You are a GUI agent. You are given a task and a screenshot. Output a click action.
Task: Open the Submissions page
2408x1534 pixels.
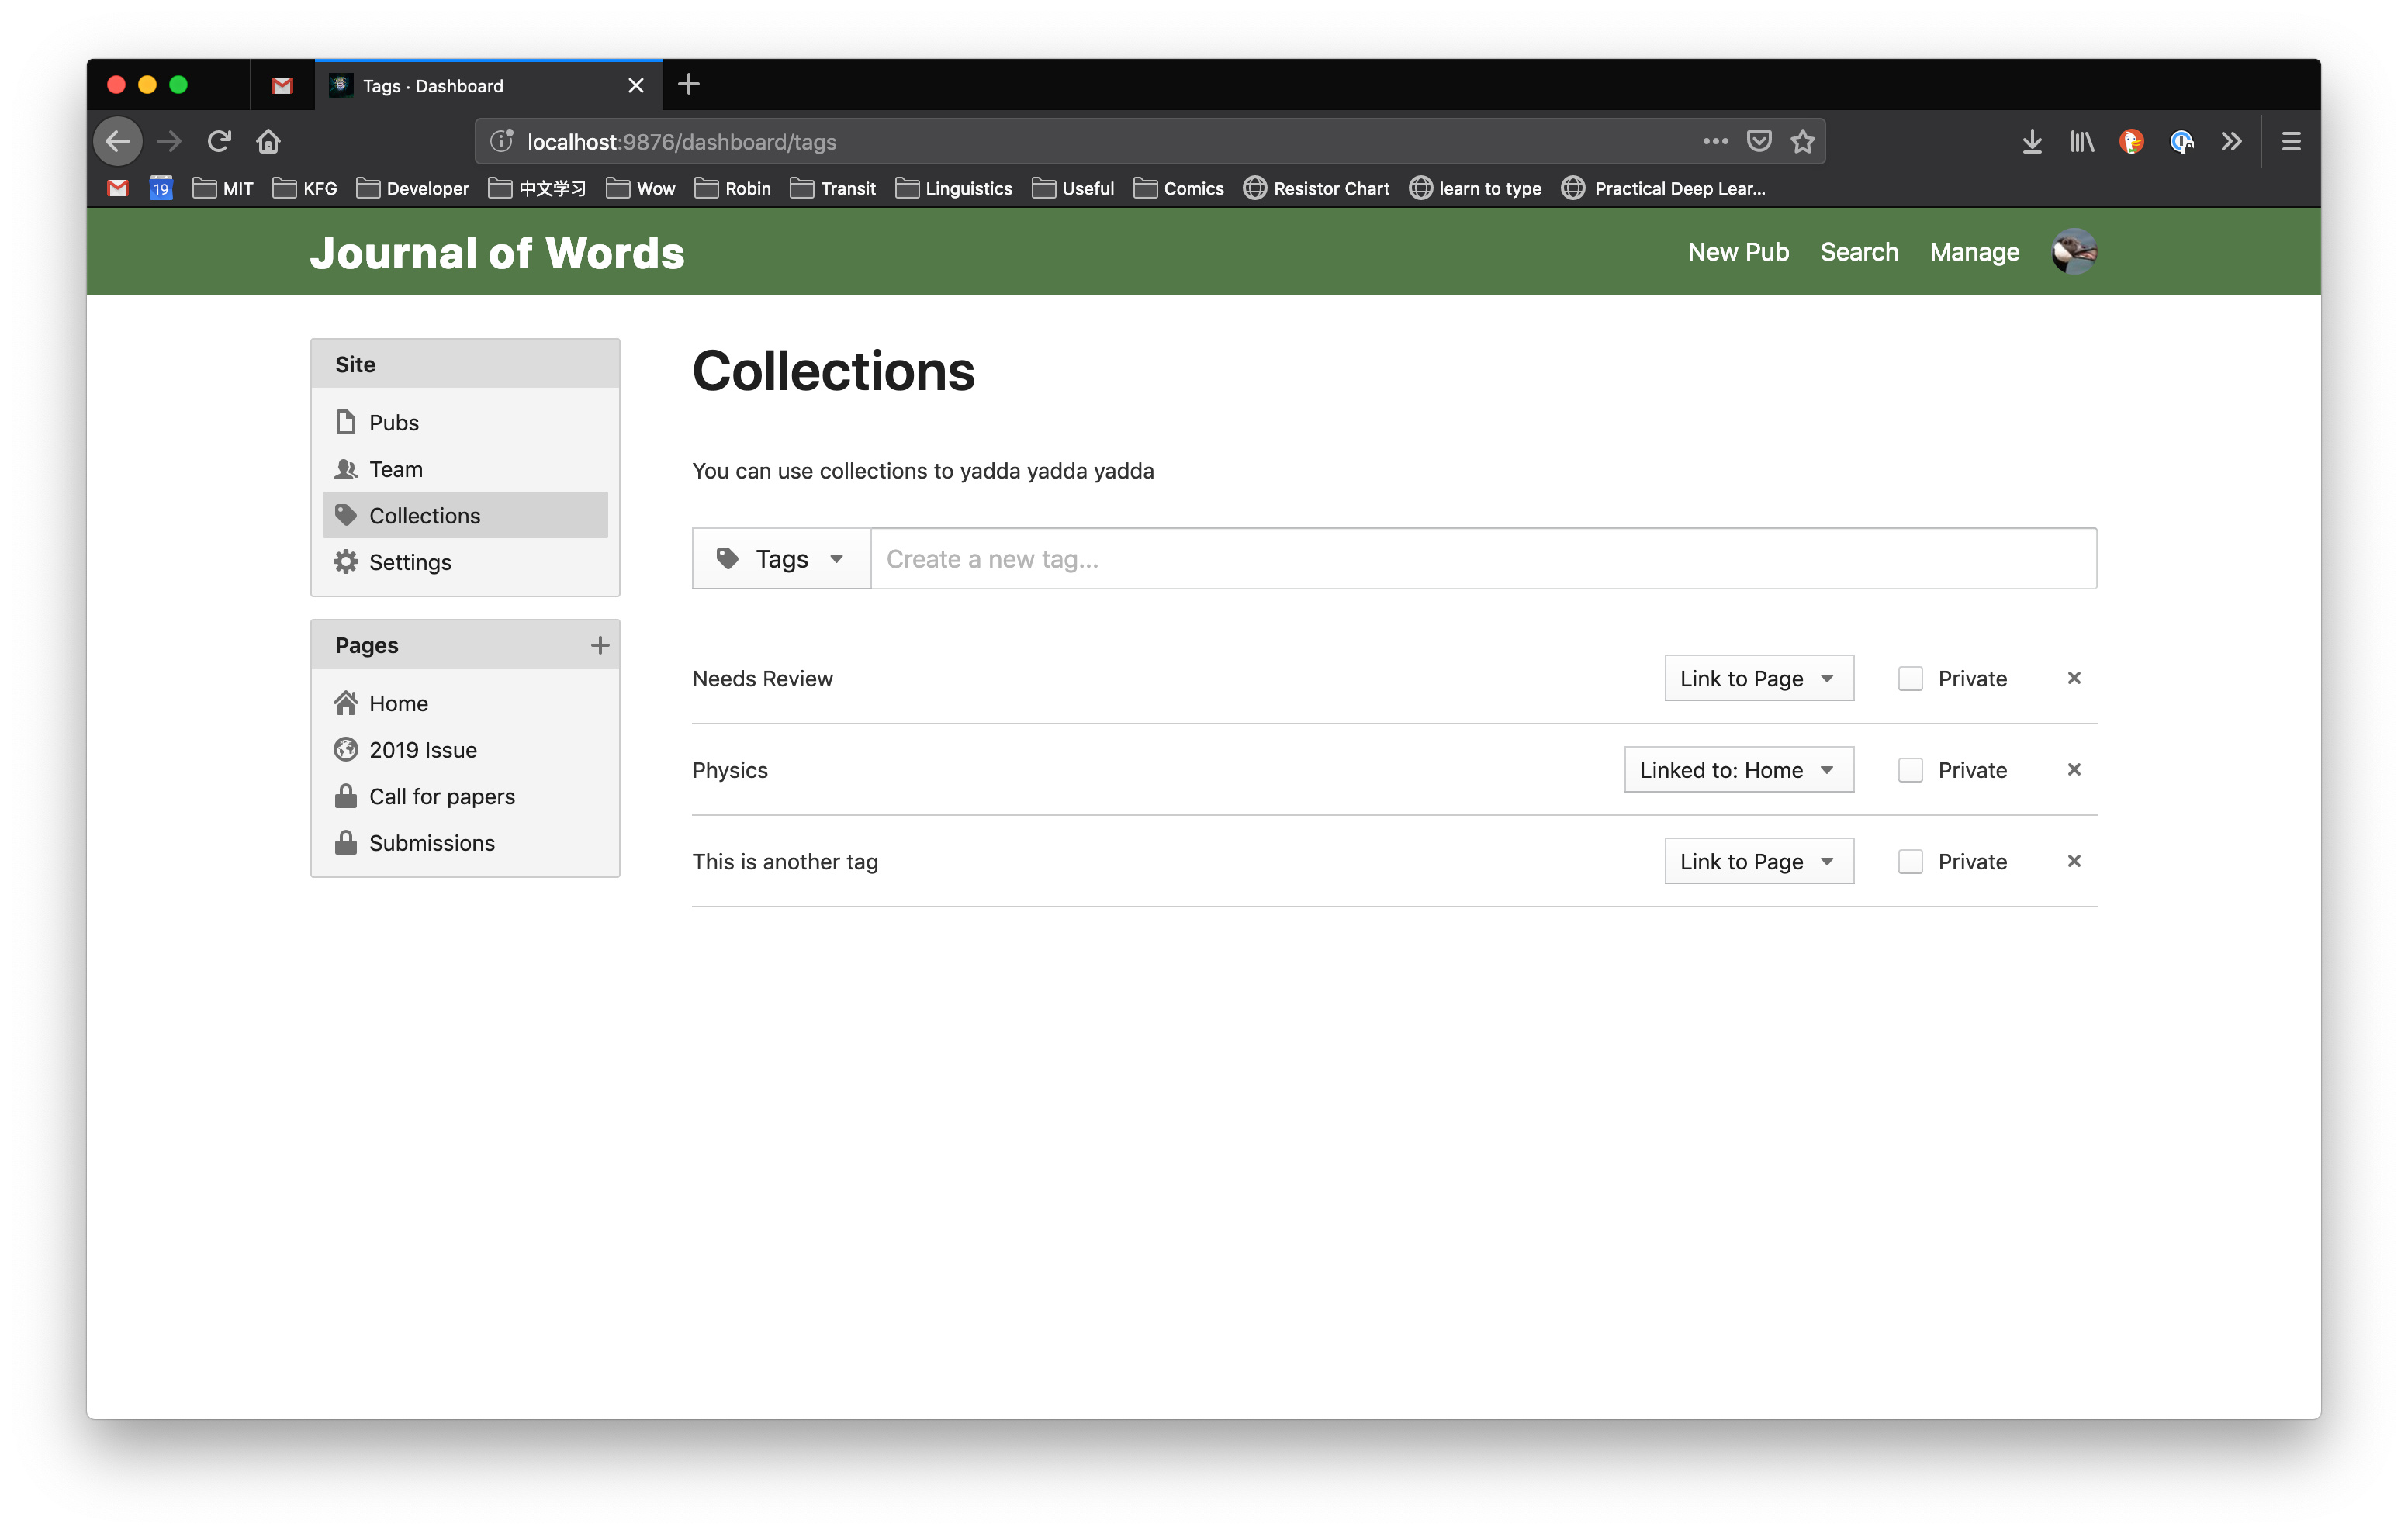(465, 842)
